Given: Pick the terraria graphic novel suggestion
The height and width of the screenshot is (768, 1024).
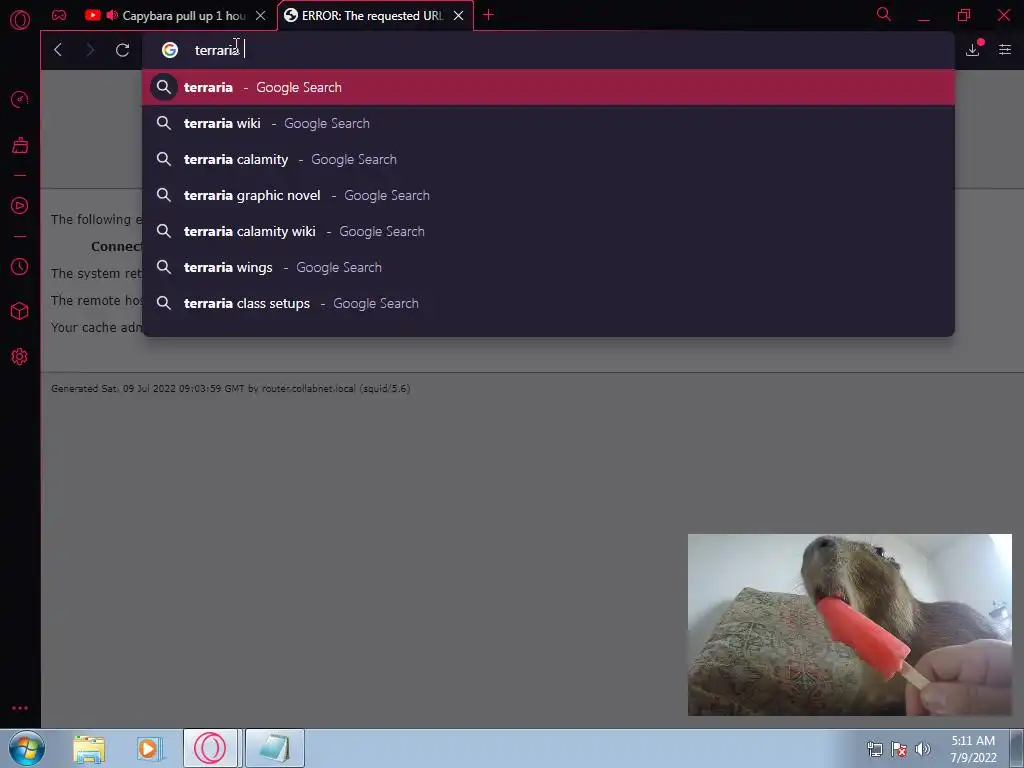Looking at the screenshot, I should click(x=548, y=195).
